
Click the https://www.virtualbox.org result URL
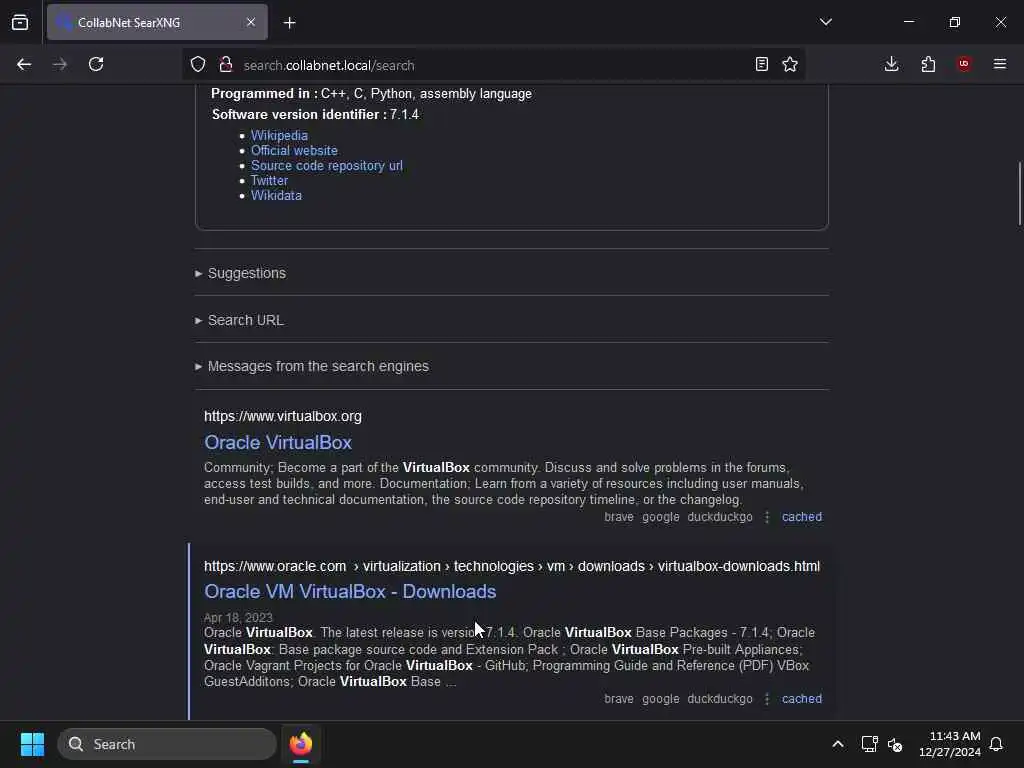tap(283, 417)
